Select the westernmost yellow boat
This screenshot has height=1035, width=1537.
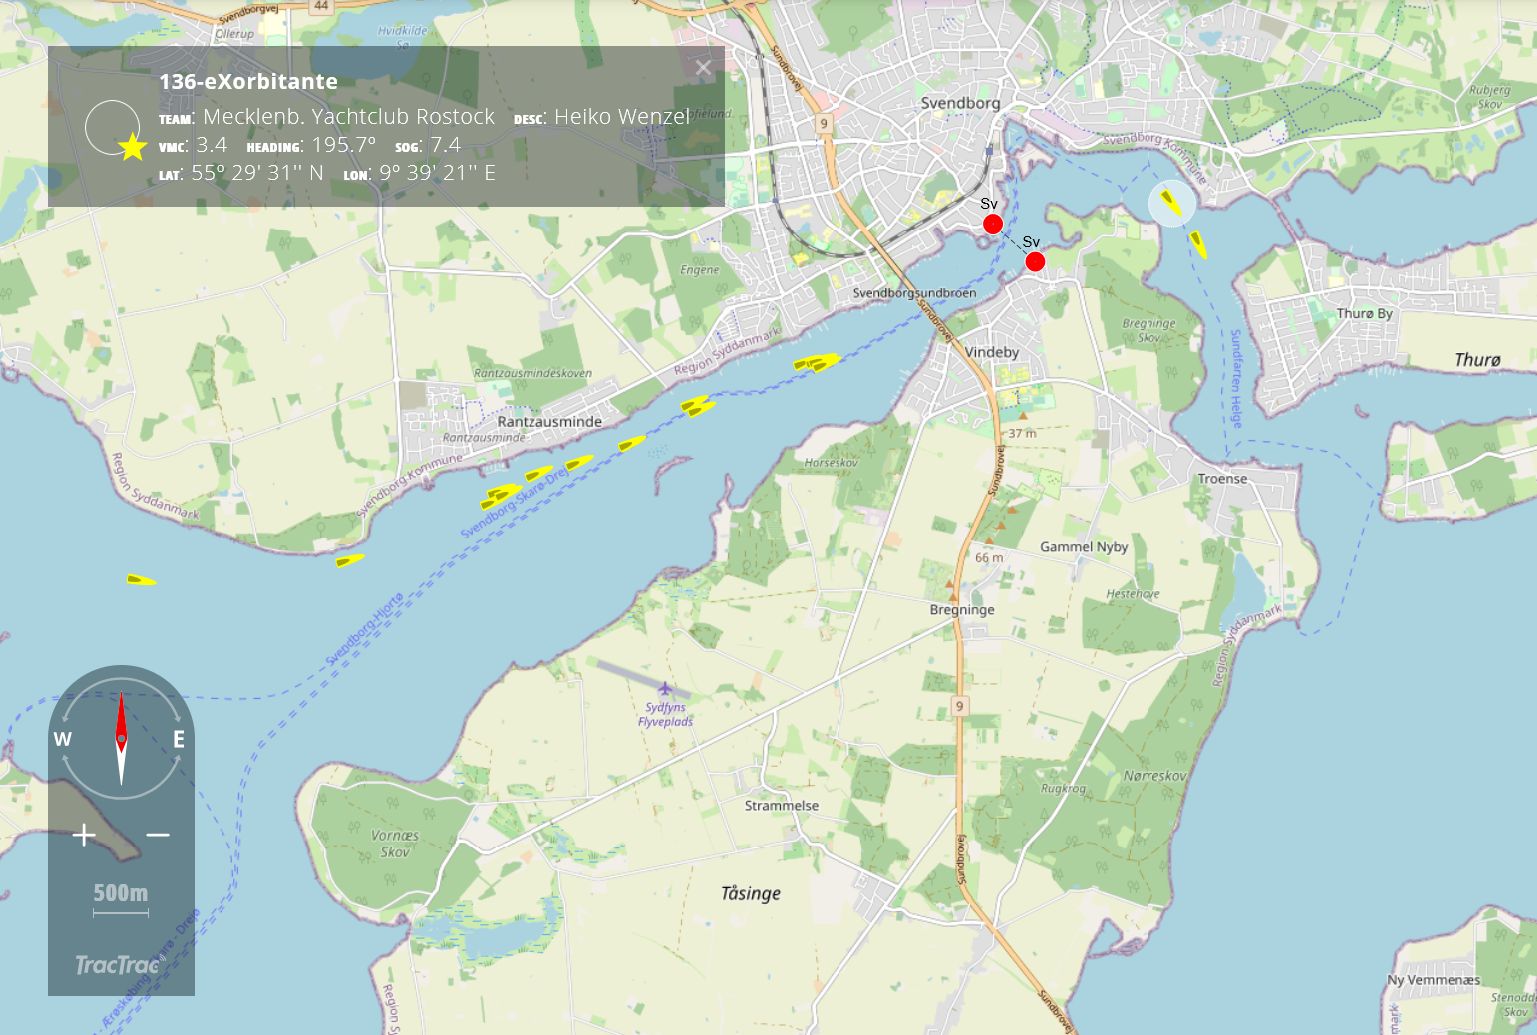tap(141, 580)
